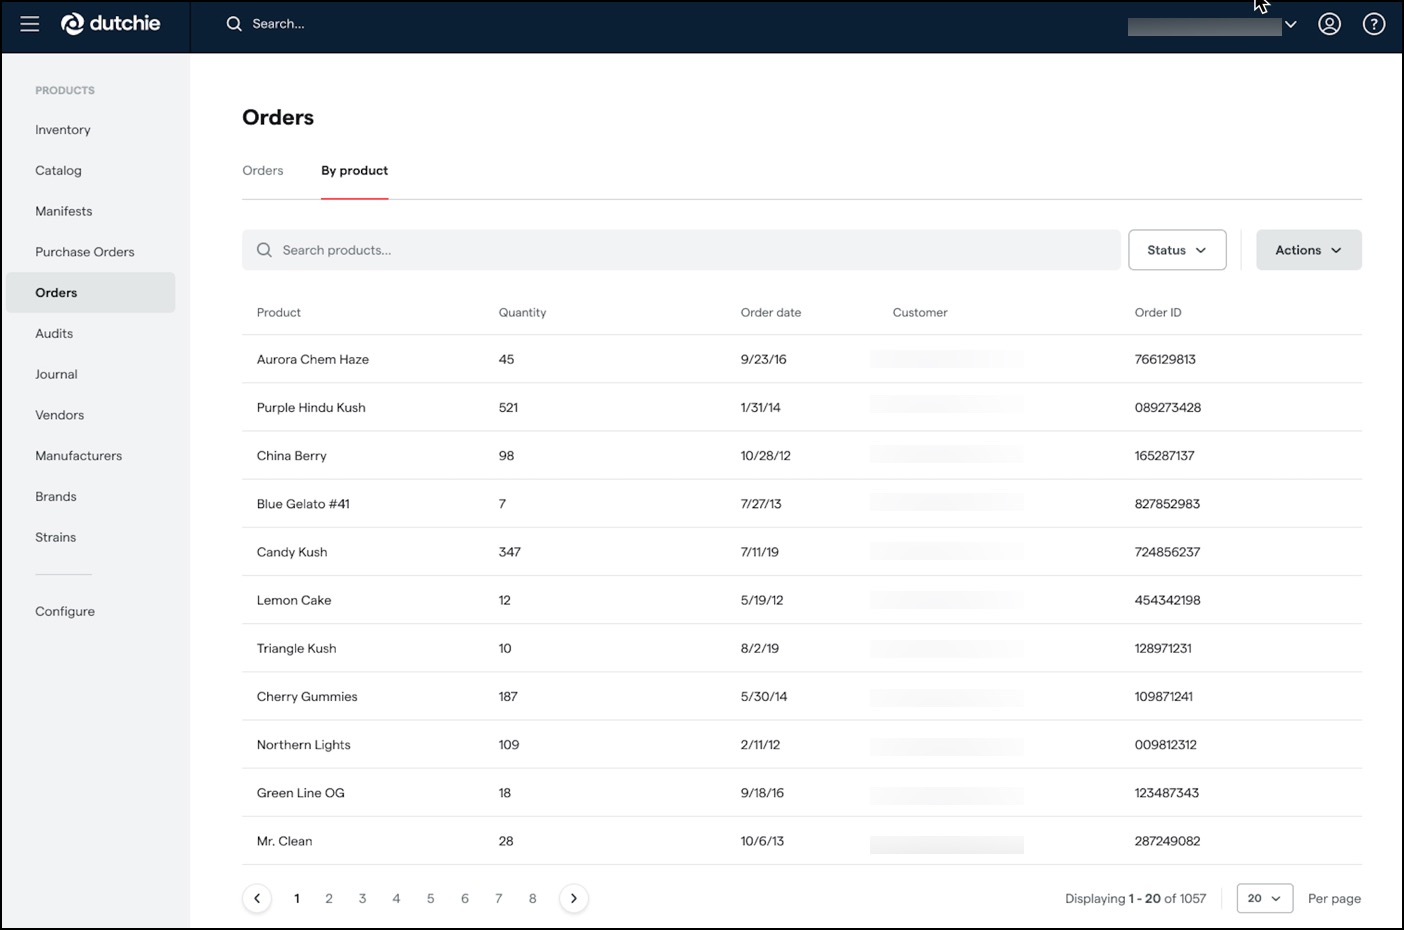The image size is (1404, 930).
Task: Click the dutchie logo
Action: click(x=111, y=24)
